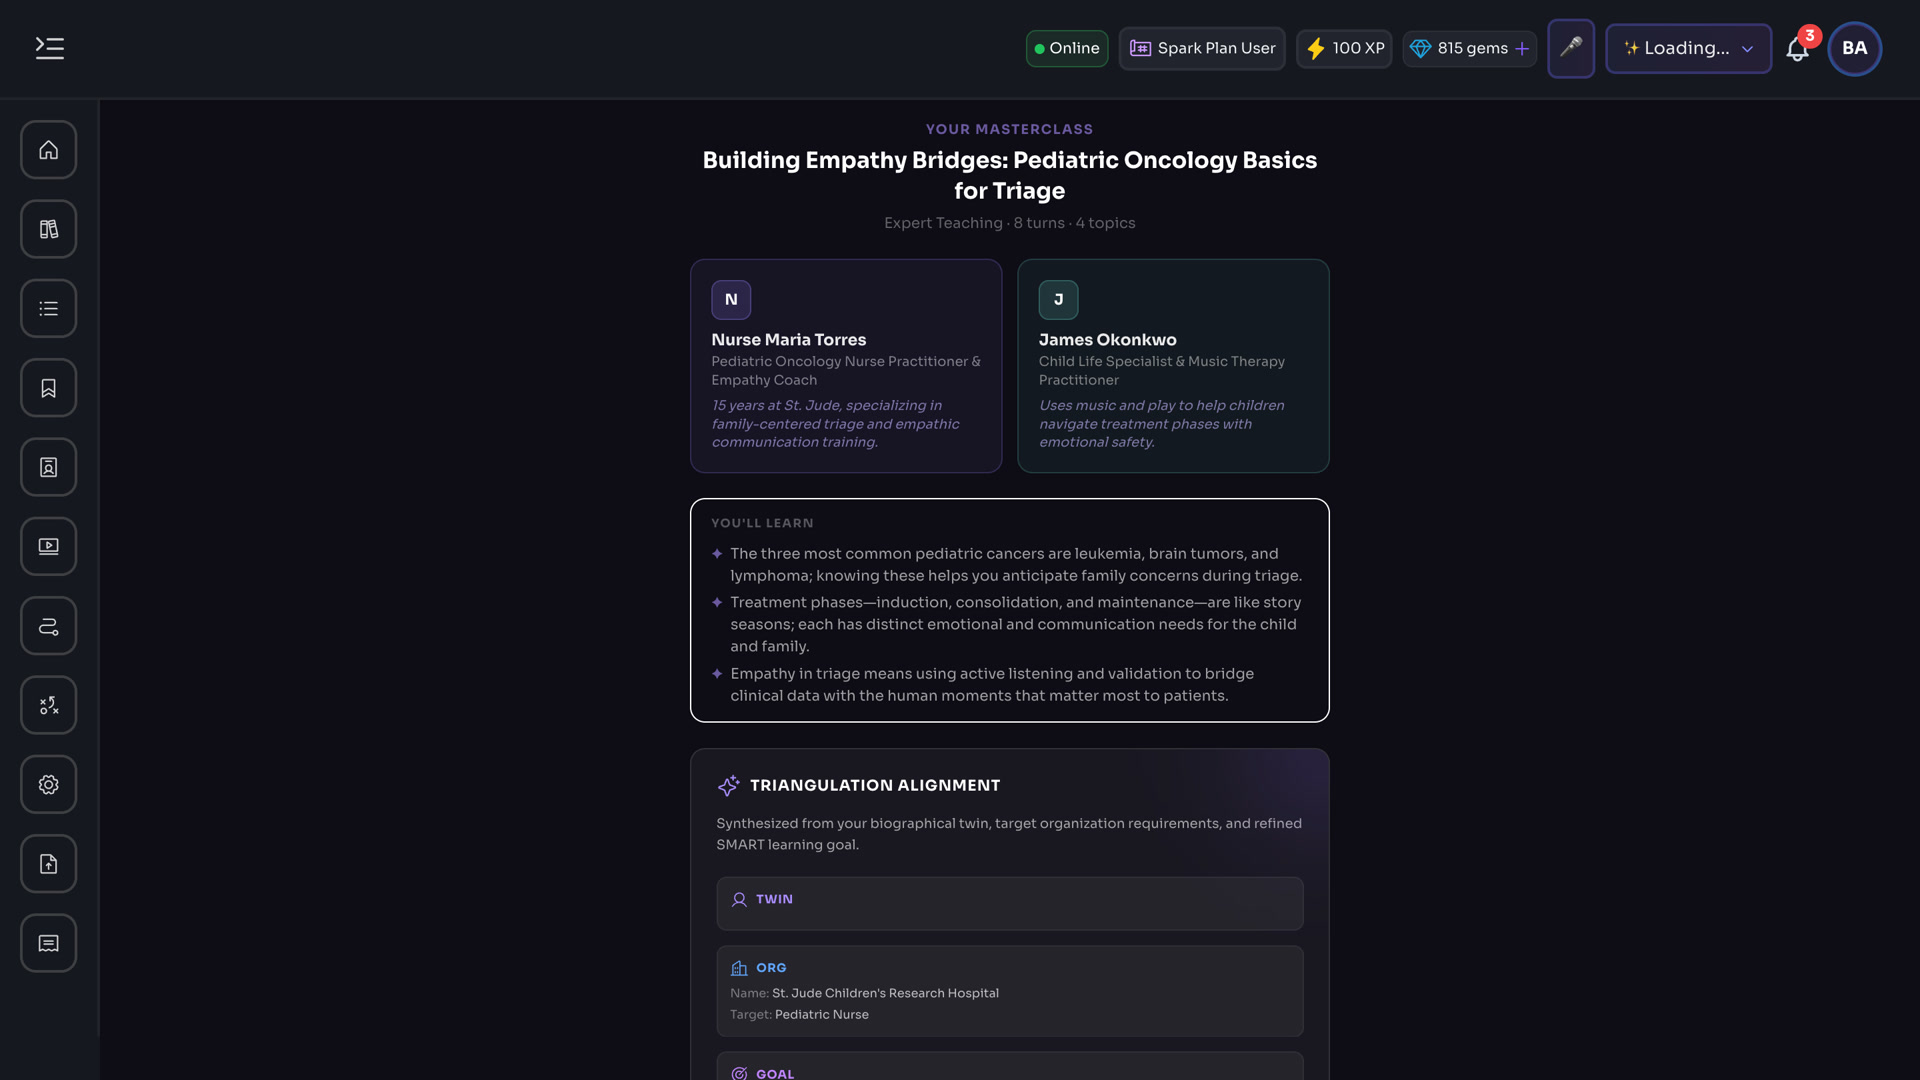This screenshot has height=1080, width=1920.
Task: Open the messages chat sidebar icon
Action: point(49,943)
